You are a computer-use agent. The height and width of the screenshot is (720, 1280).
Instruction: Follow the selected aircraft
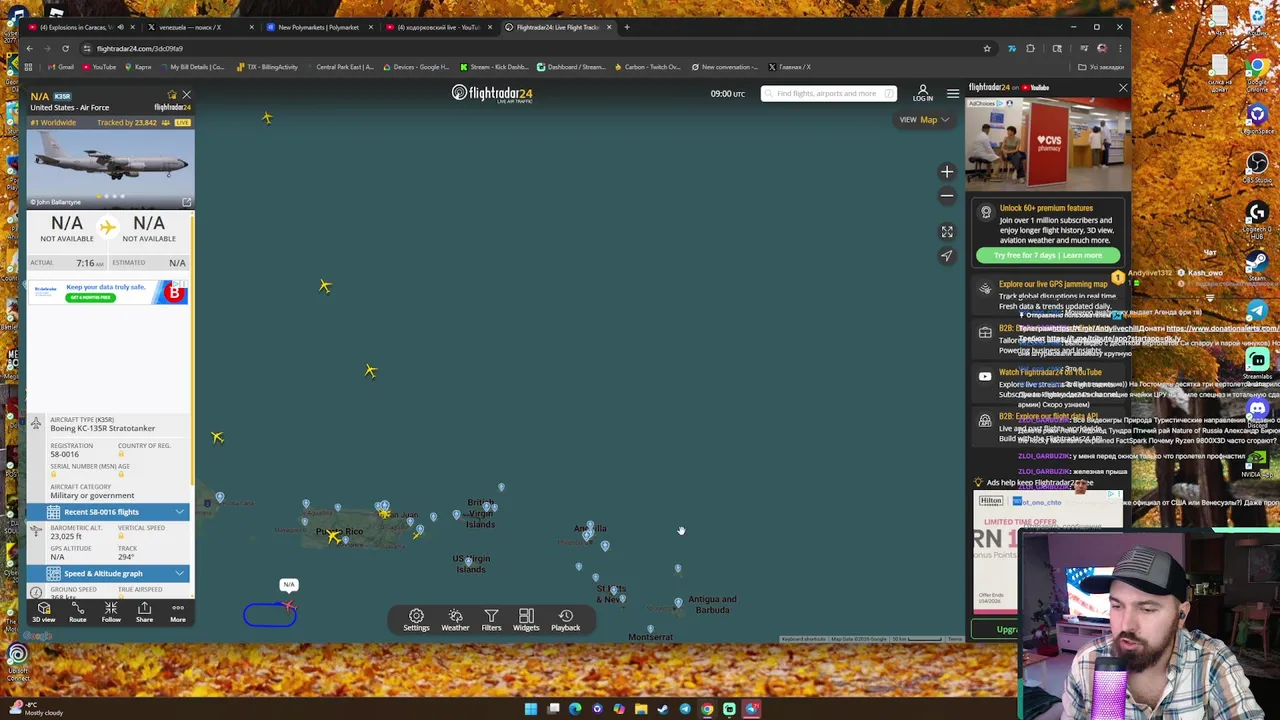coord(111,612)
